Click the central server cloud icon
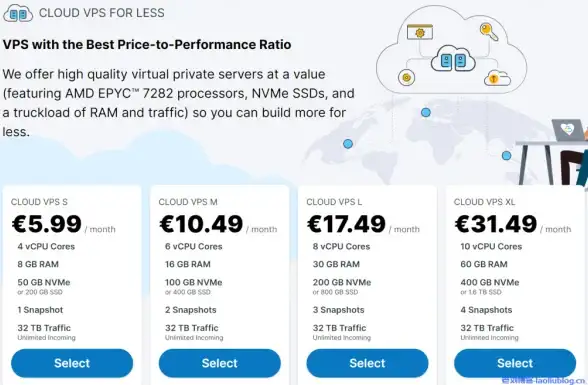This screenshot has height=385, width=588. pos(453,59)
